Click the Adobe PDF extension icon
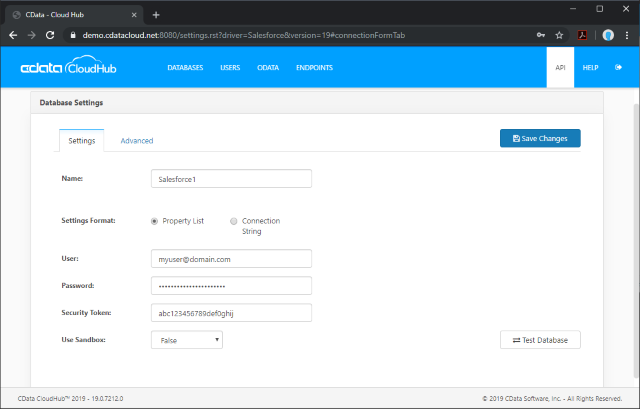The image size is (640, 409). click(x=582, y=36)
